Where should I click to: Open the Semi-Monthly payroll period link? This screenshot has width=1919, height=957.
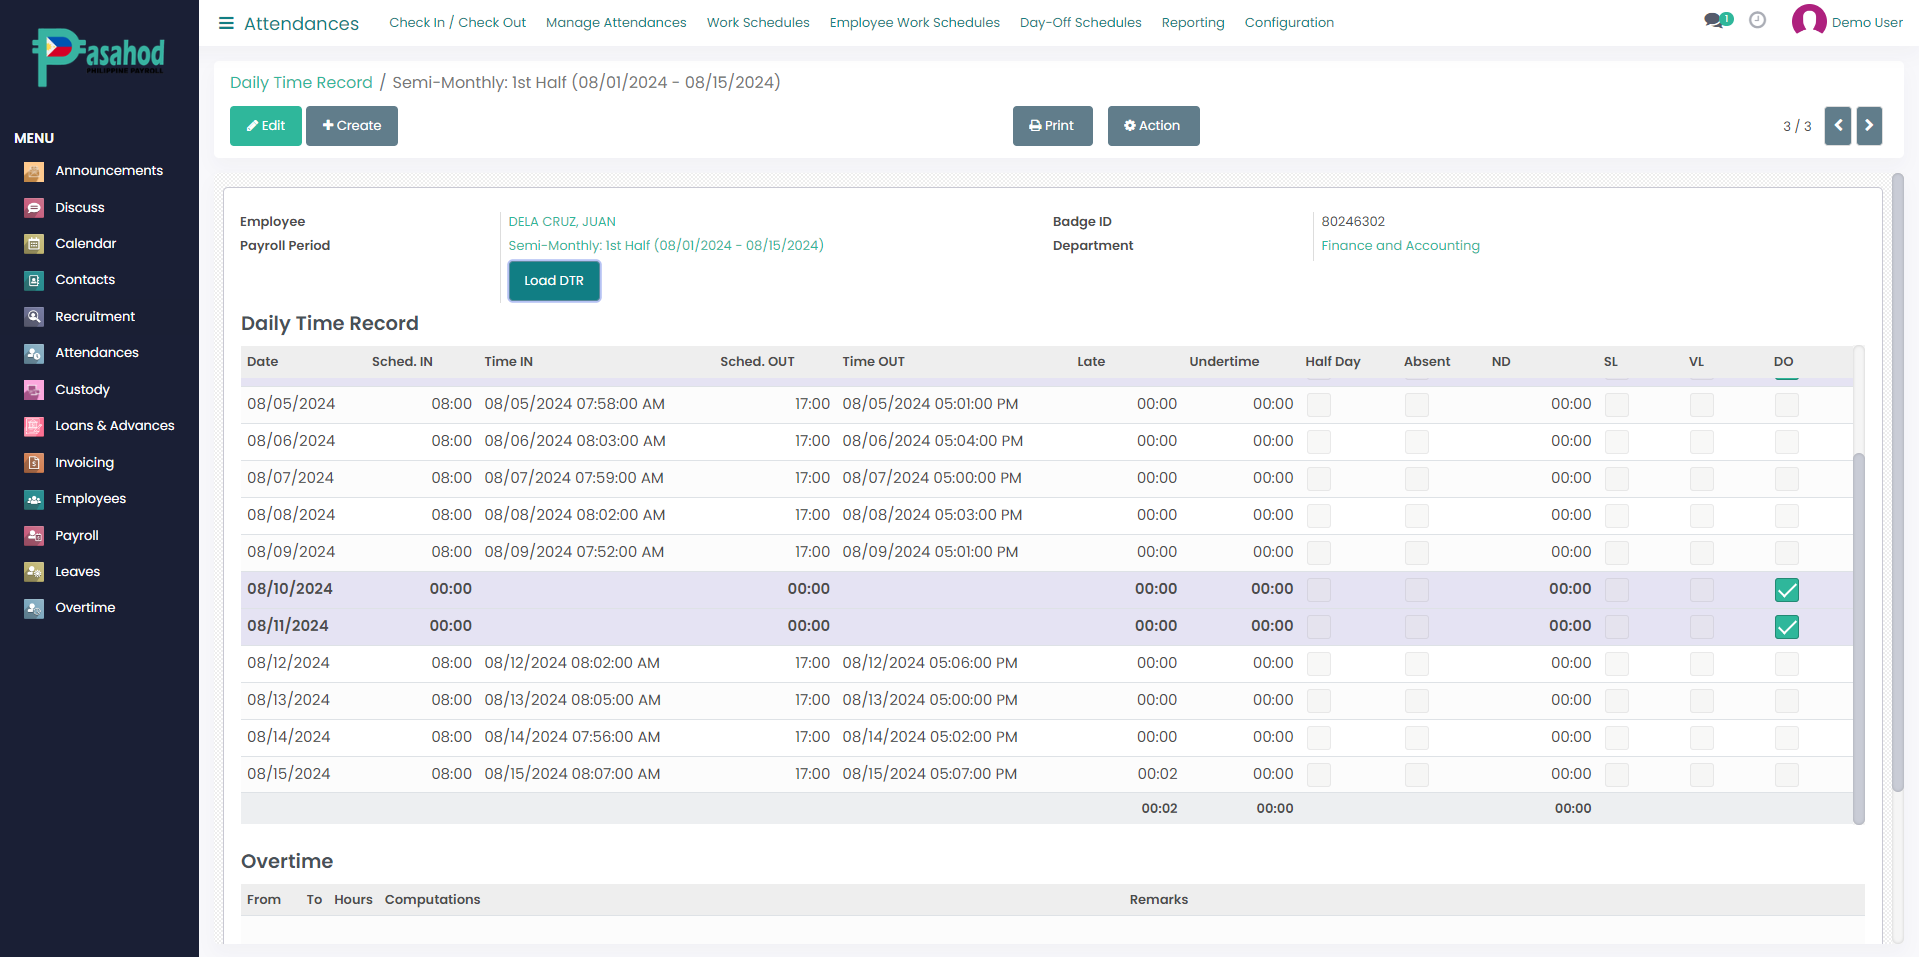tap(666, 246)
